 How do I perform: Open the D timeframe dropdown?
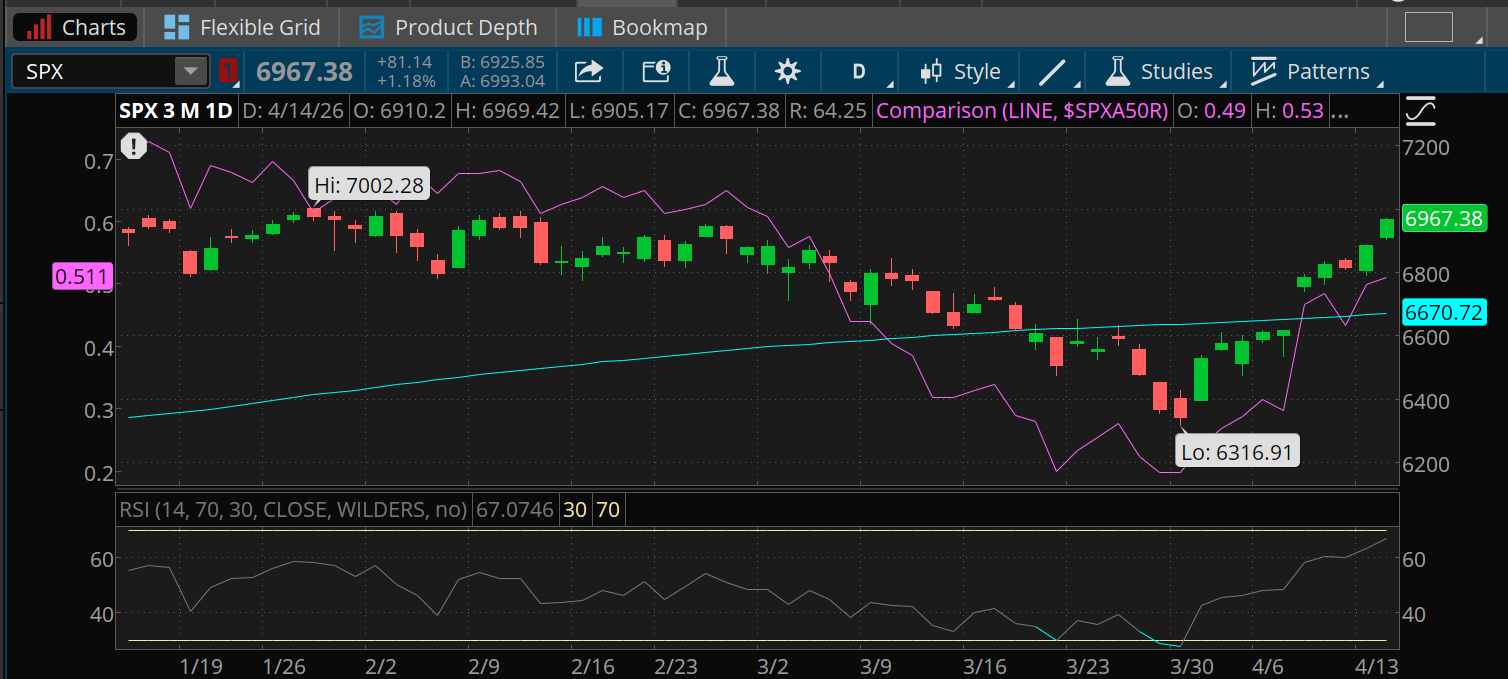click(x=860, y=70)
